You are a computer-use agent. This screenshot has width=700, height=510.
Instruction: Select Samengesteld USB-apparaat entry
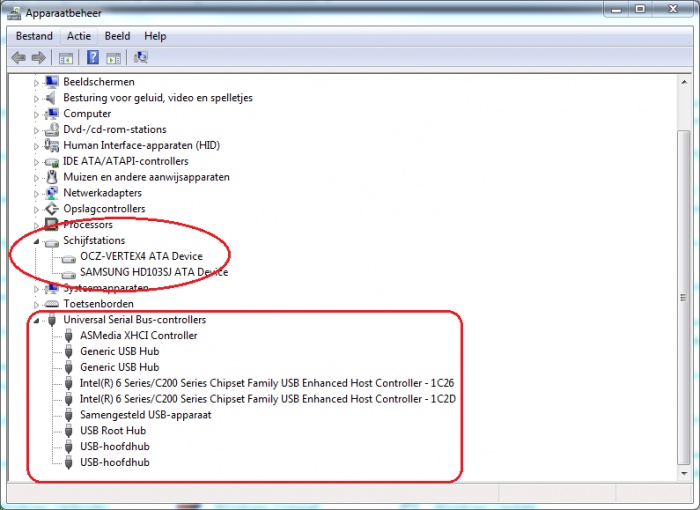pyautogui.click(x=146, y=415)
